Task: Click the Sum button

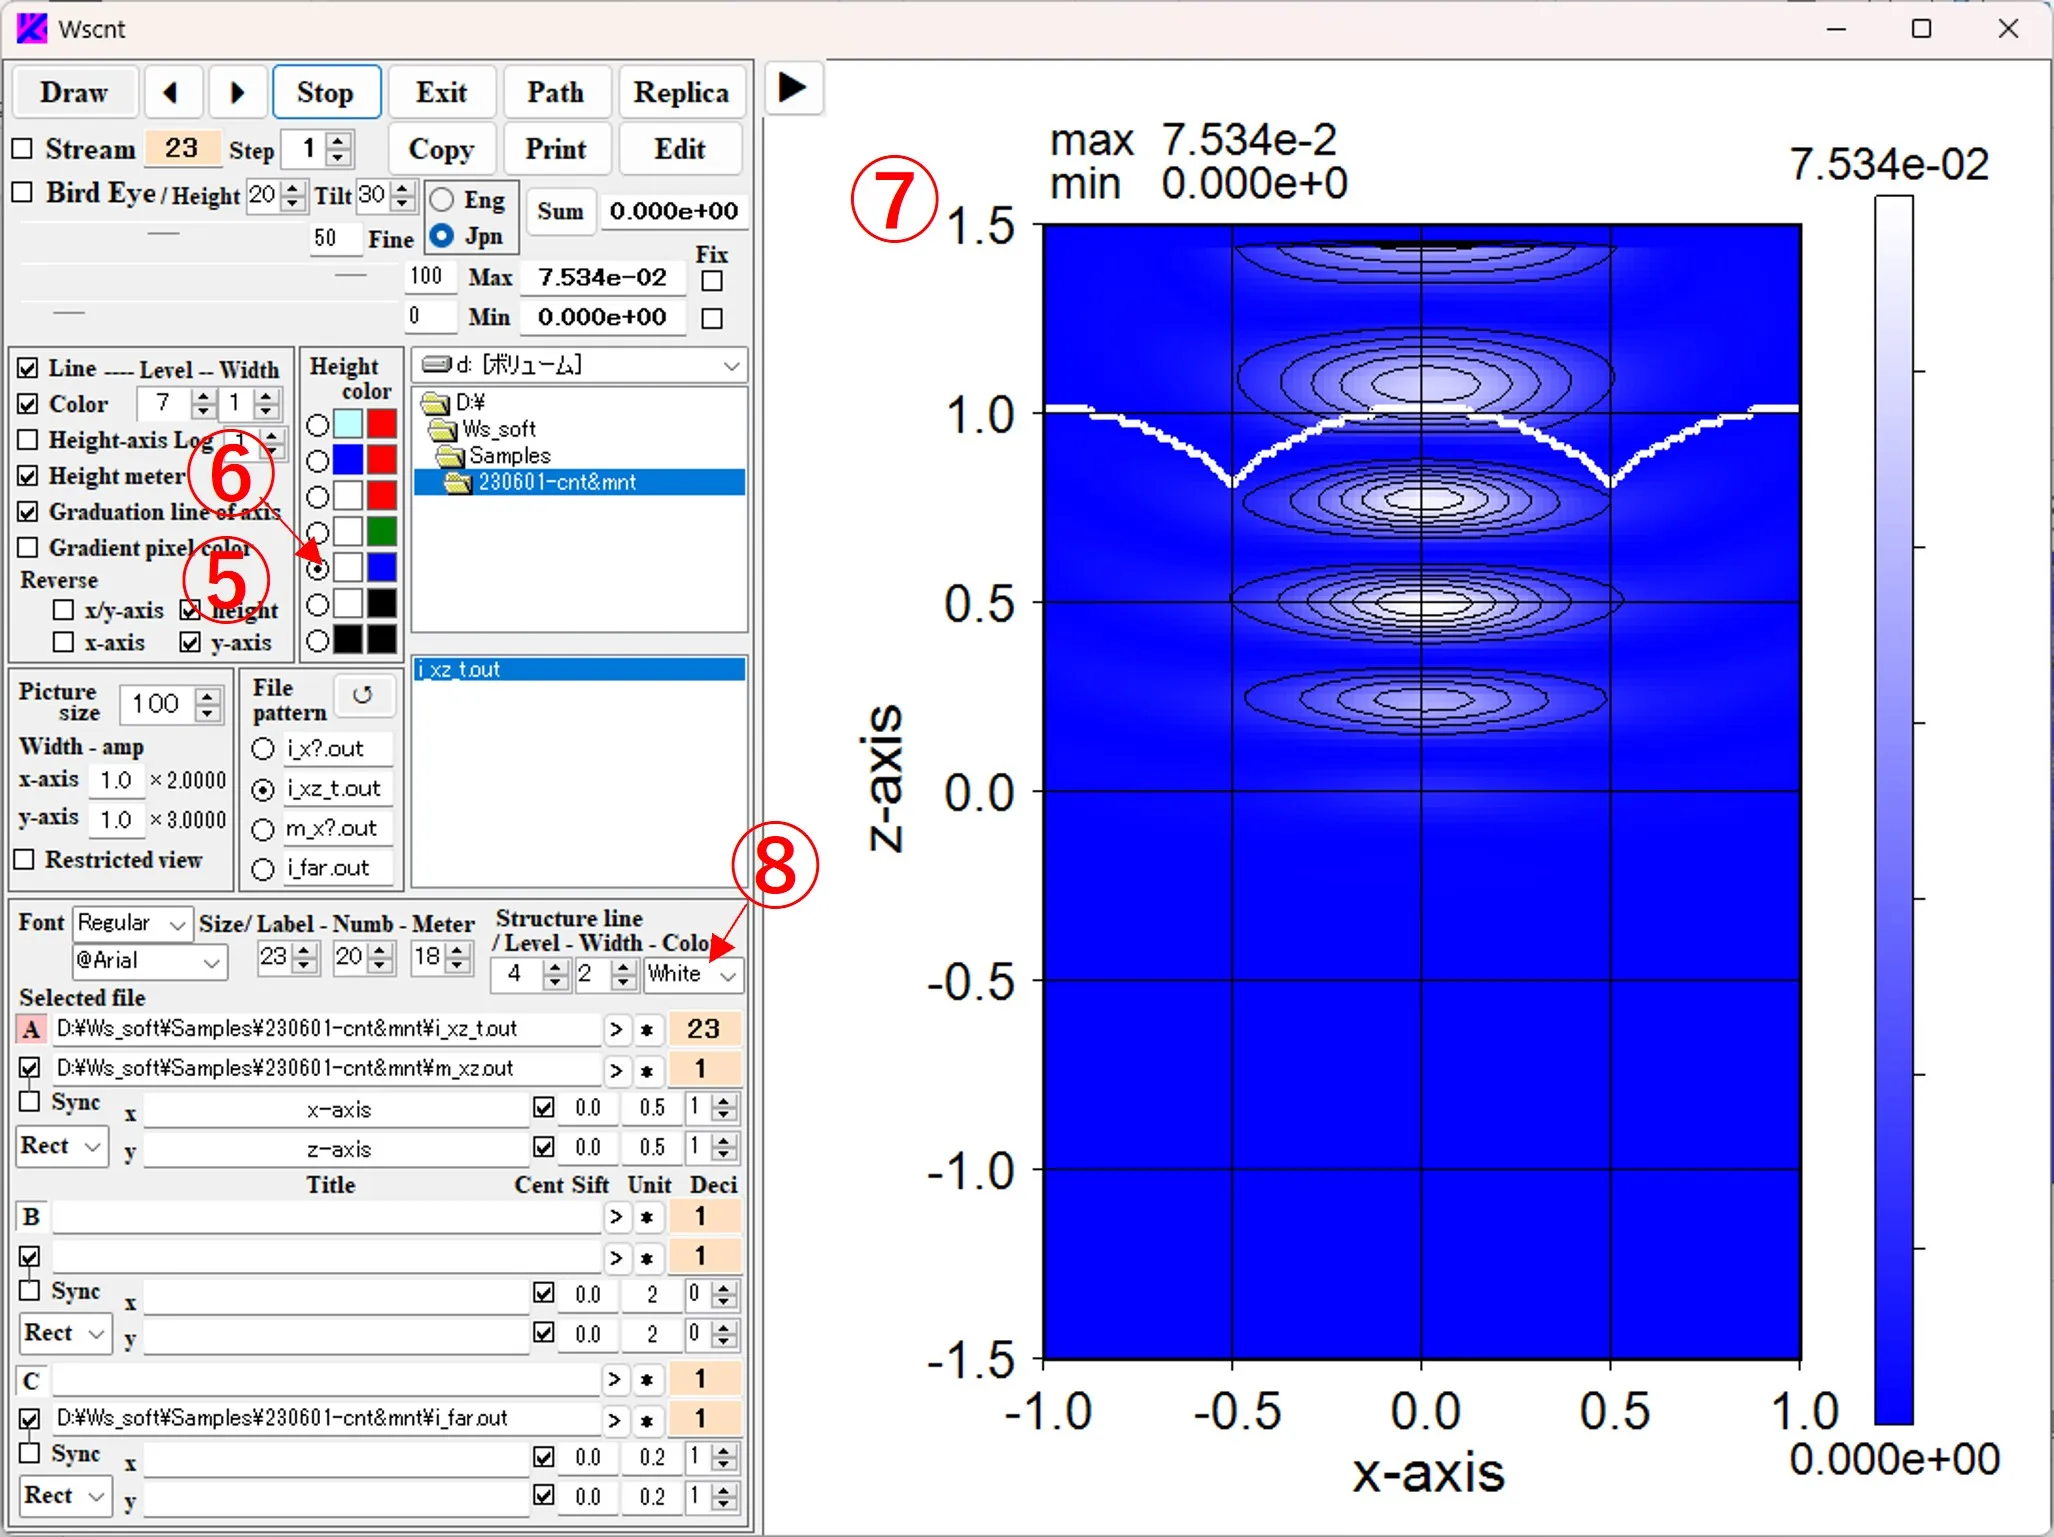Action: [560, 211]
